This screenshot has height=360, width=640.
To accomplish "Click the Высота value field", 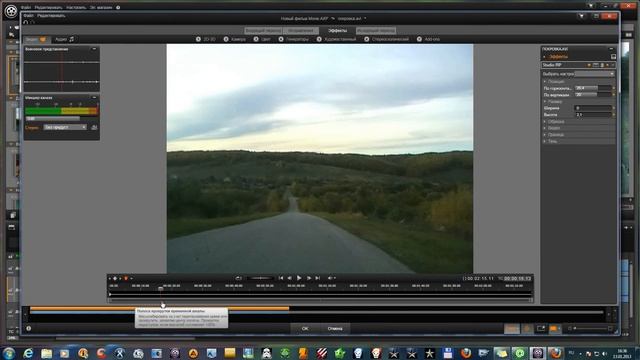I will pos(593,115).
